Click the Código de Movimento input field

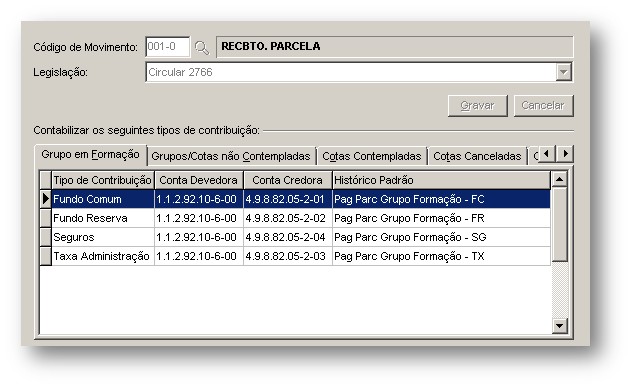(167, 47)
